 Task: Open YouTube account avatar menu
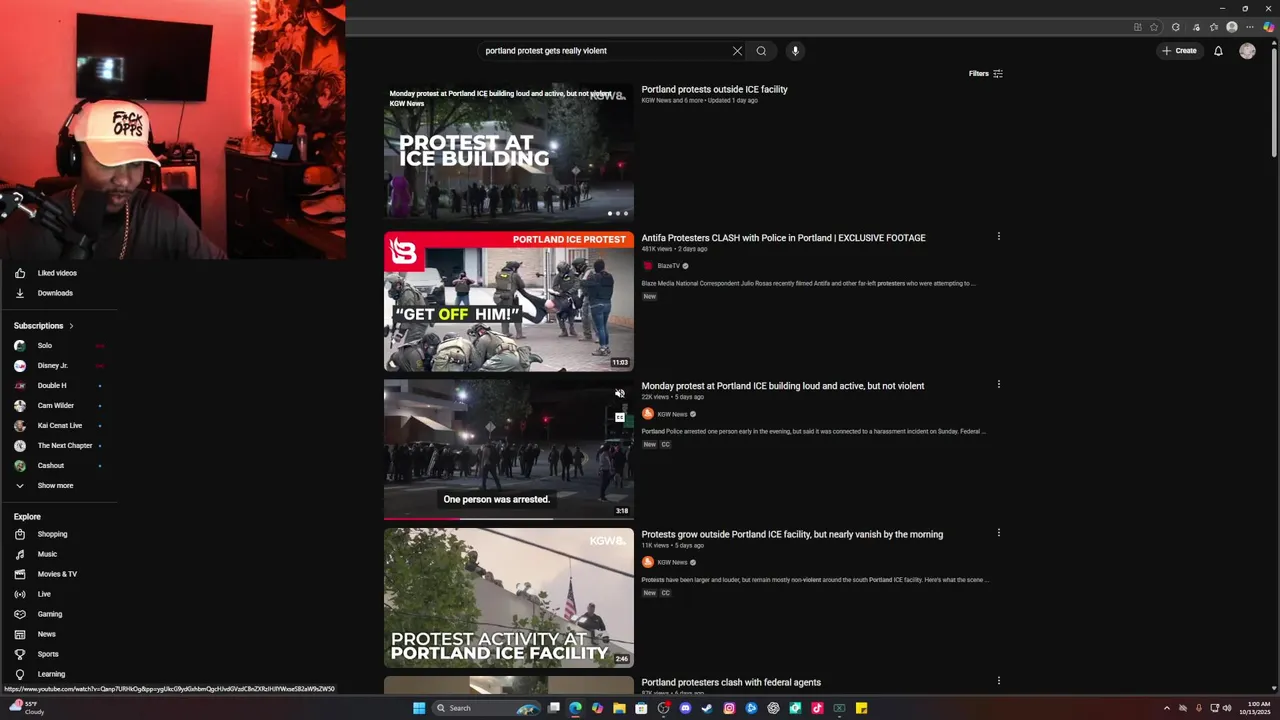click(1247, 51)
